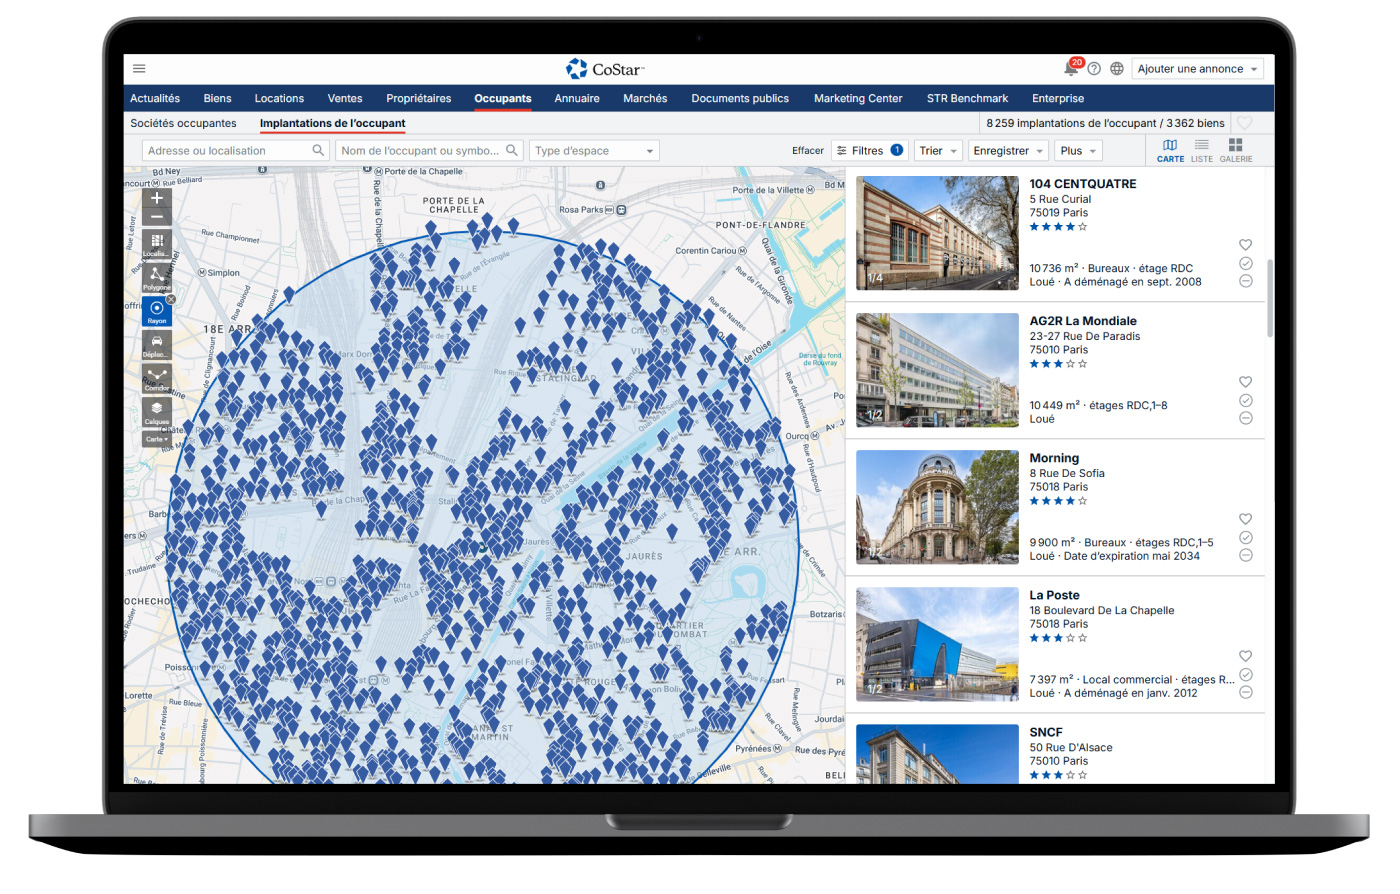Screen dimensions: 1400x894
Task: Switch to CARTE map view
Action: tap(1170, 150)
